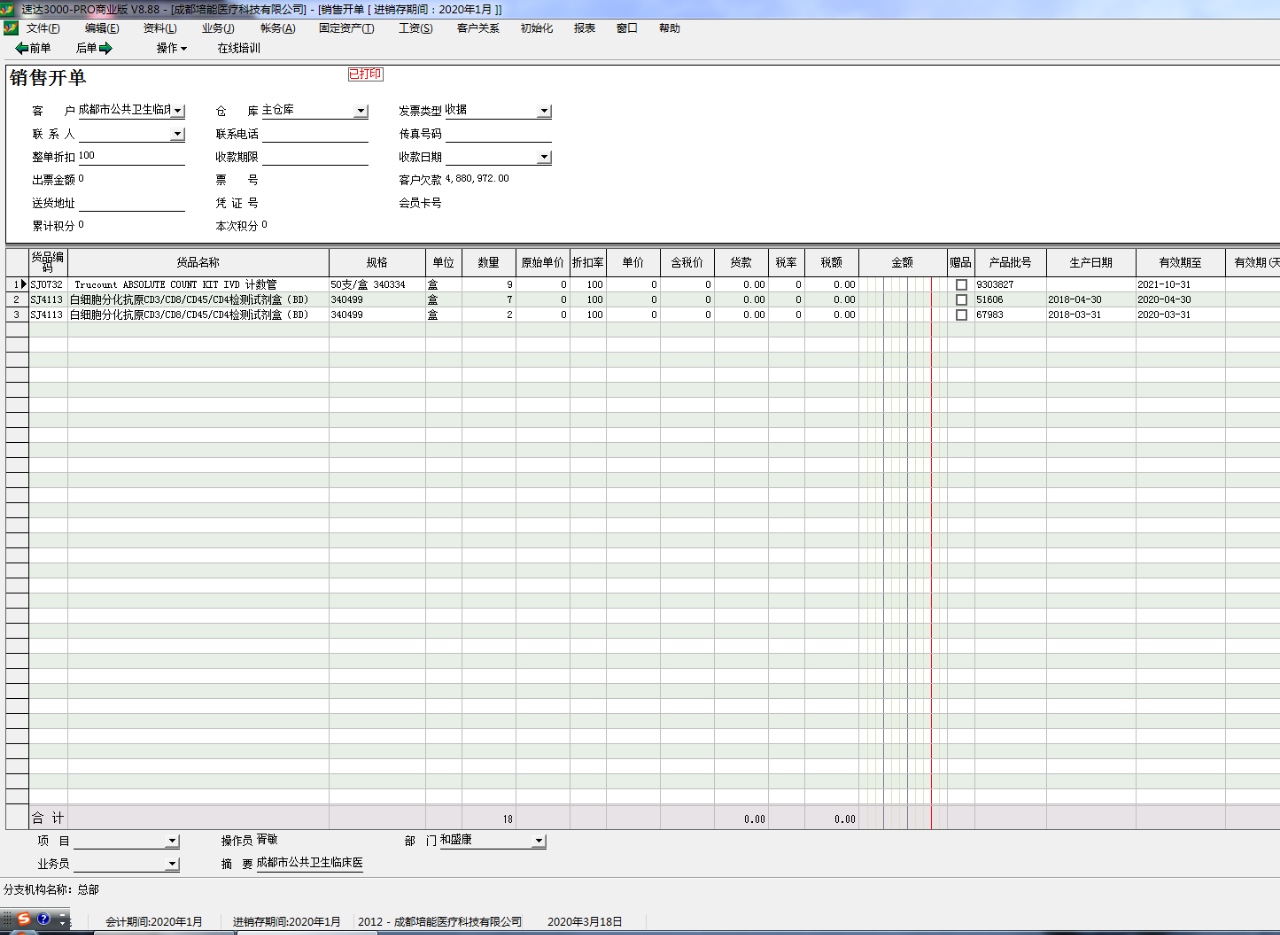Click the Sogou input method S icon
1280x935 pixels.
coord(23,919)
